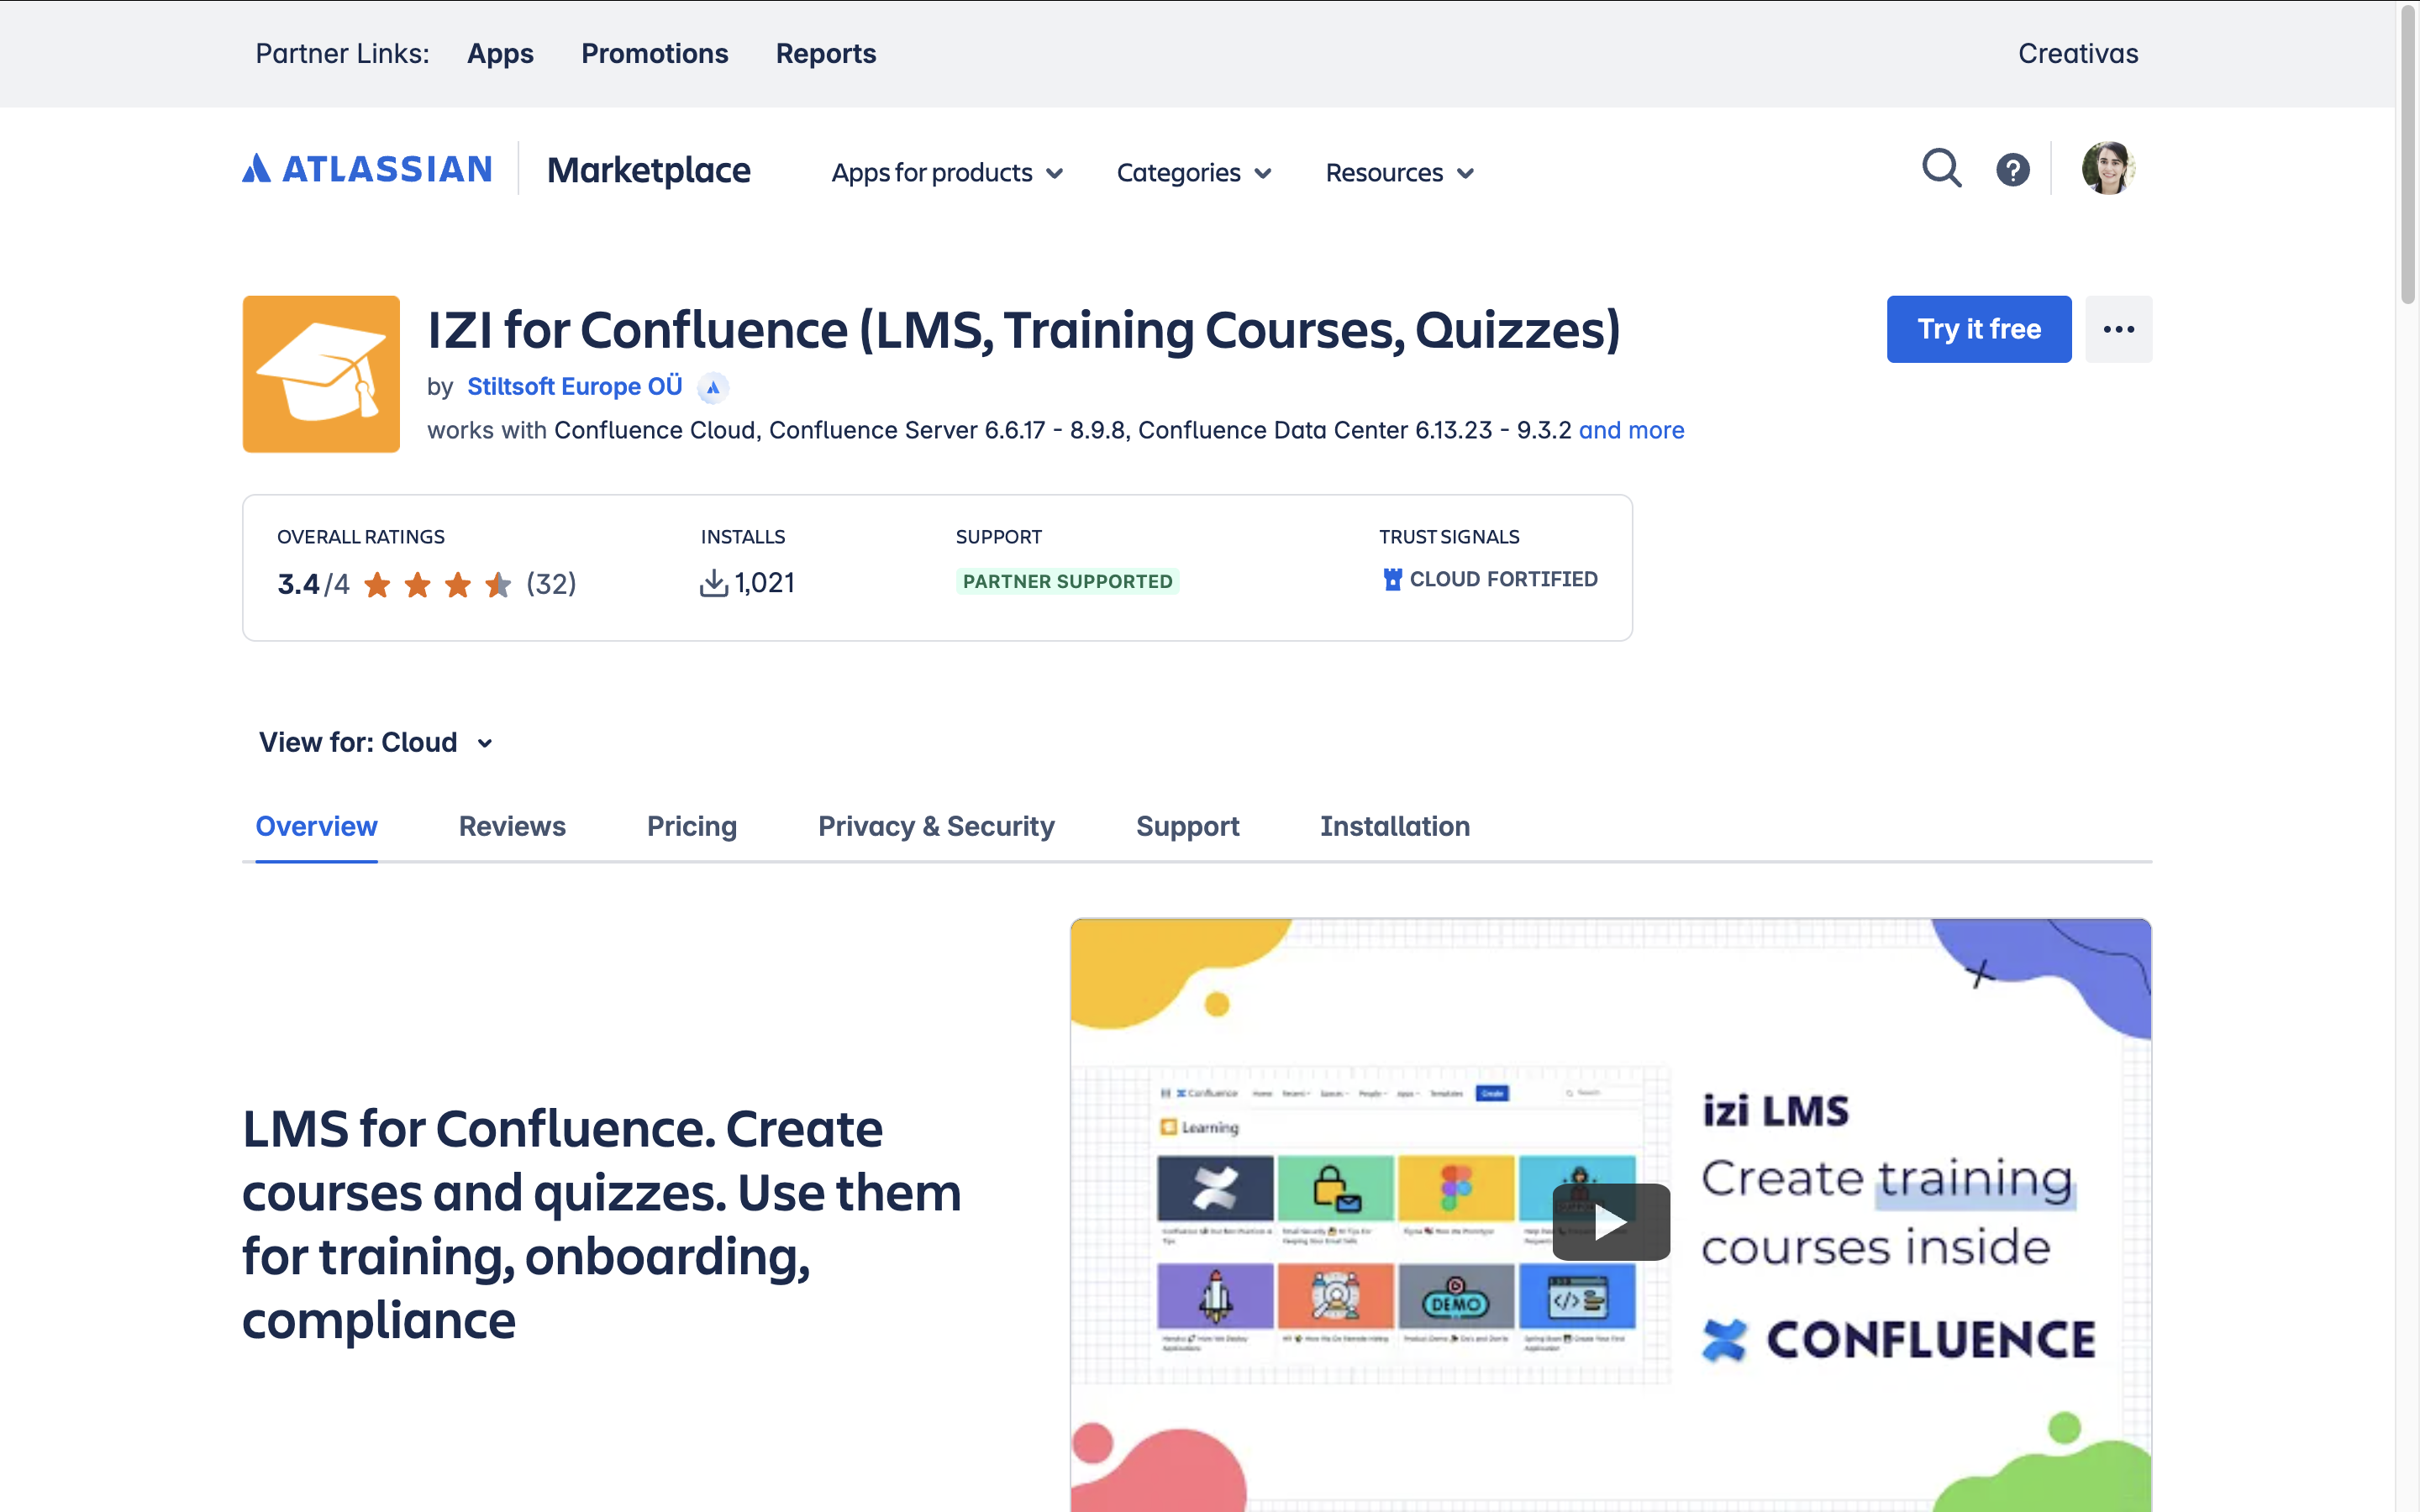Click the search magnifier icon

pos(1941,168)
